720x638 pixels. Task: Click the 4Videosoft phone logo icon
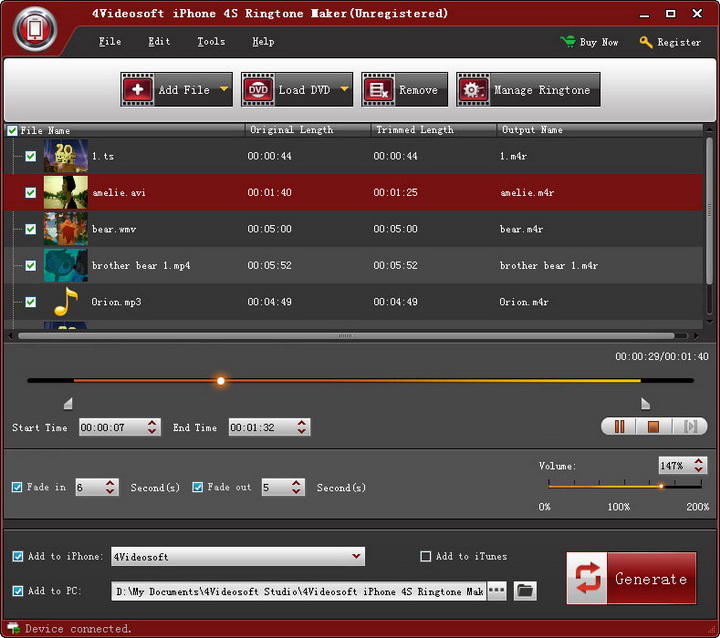[x=35, y=29]
